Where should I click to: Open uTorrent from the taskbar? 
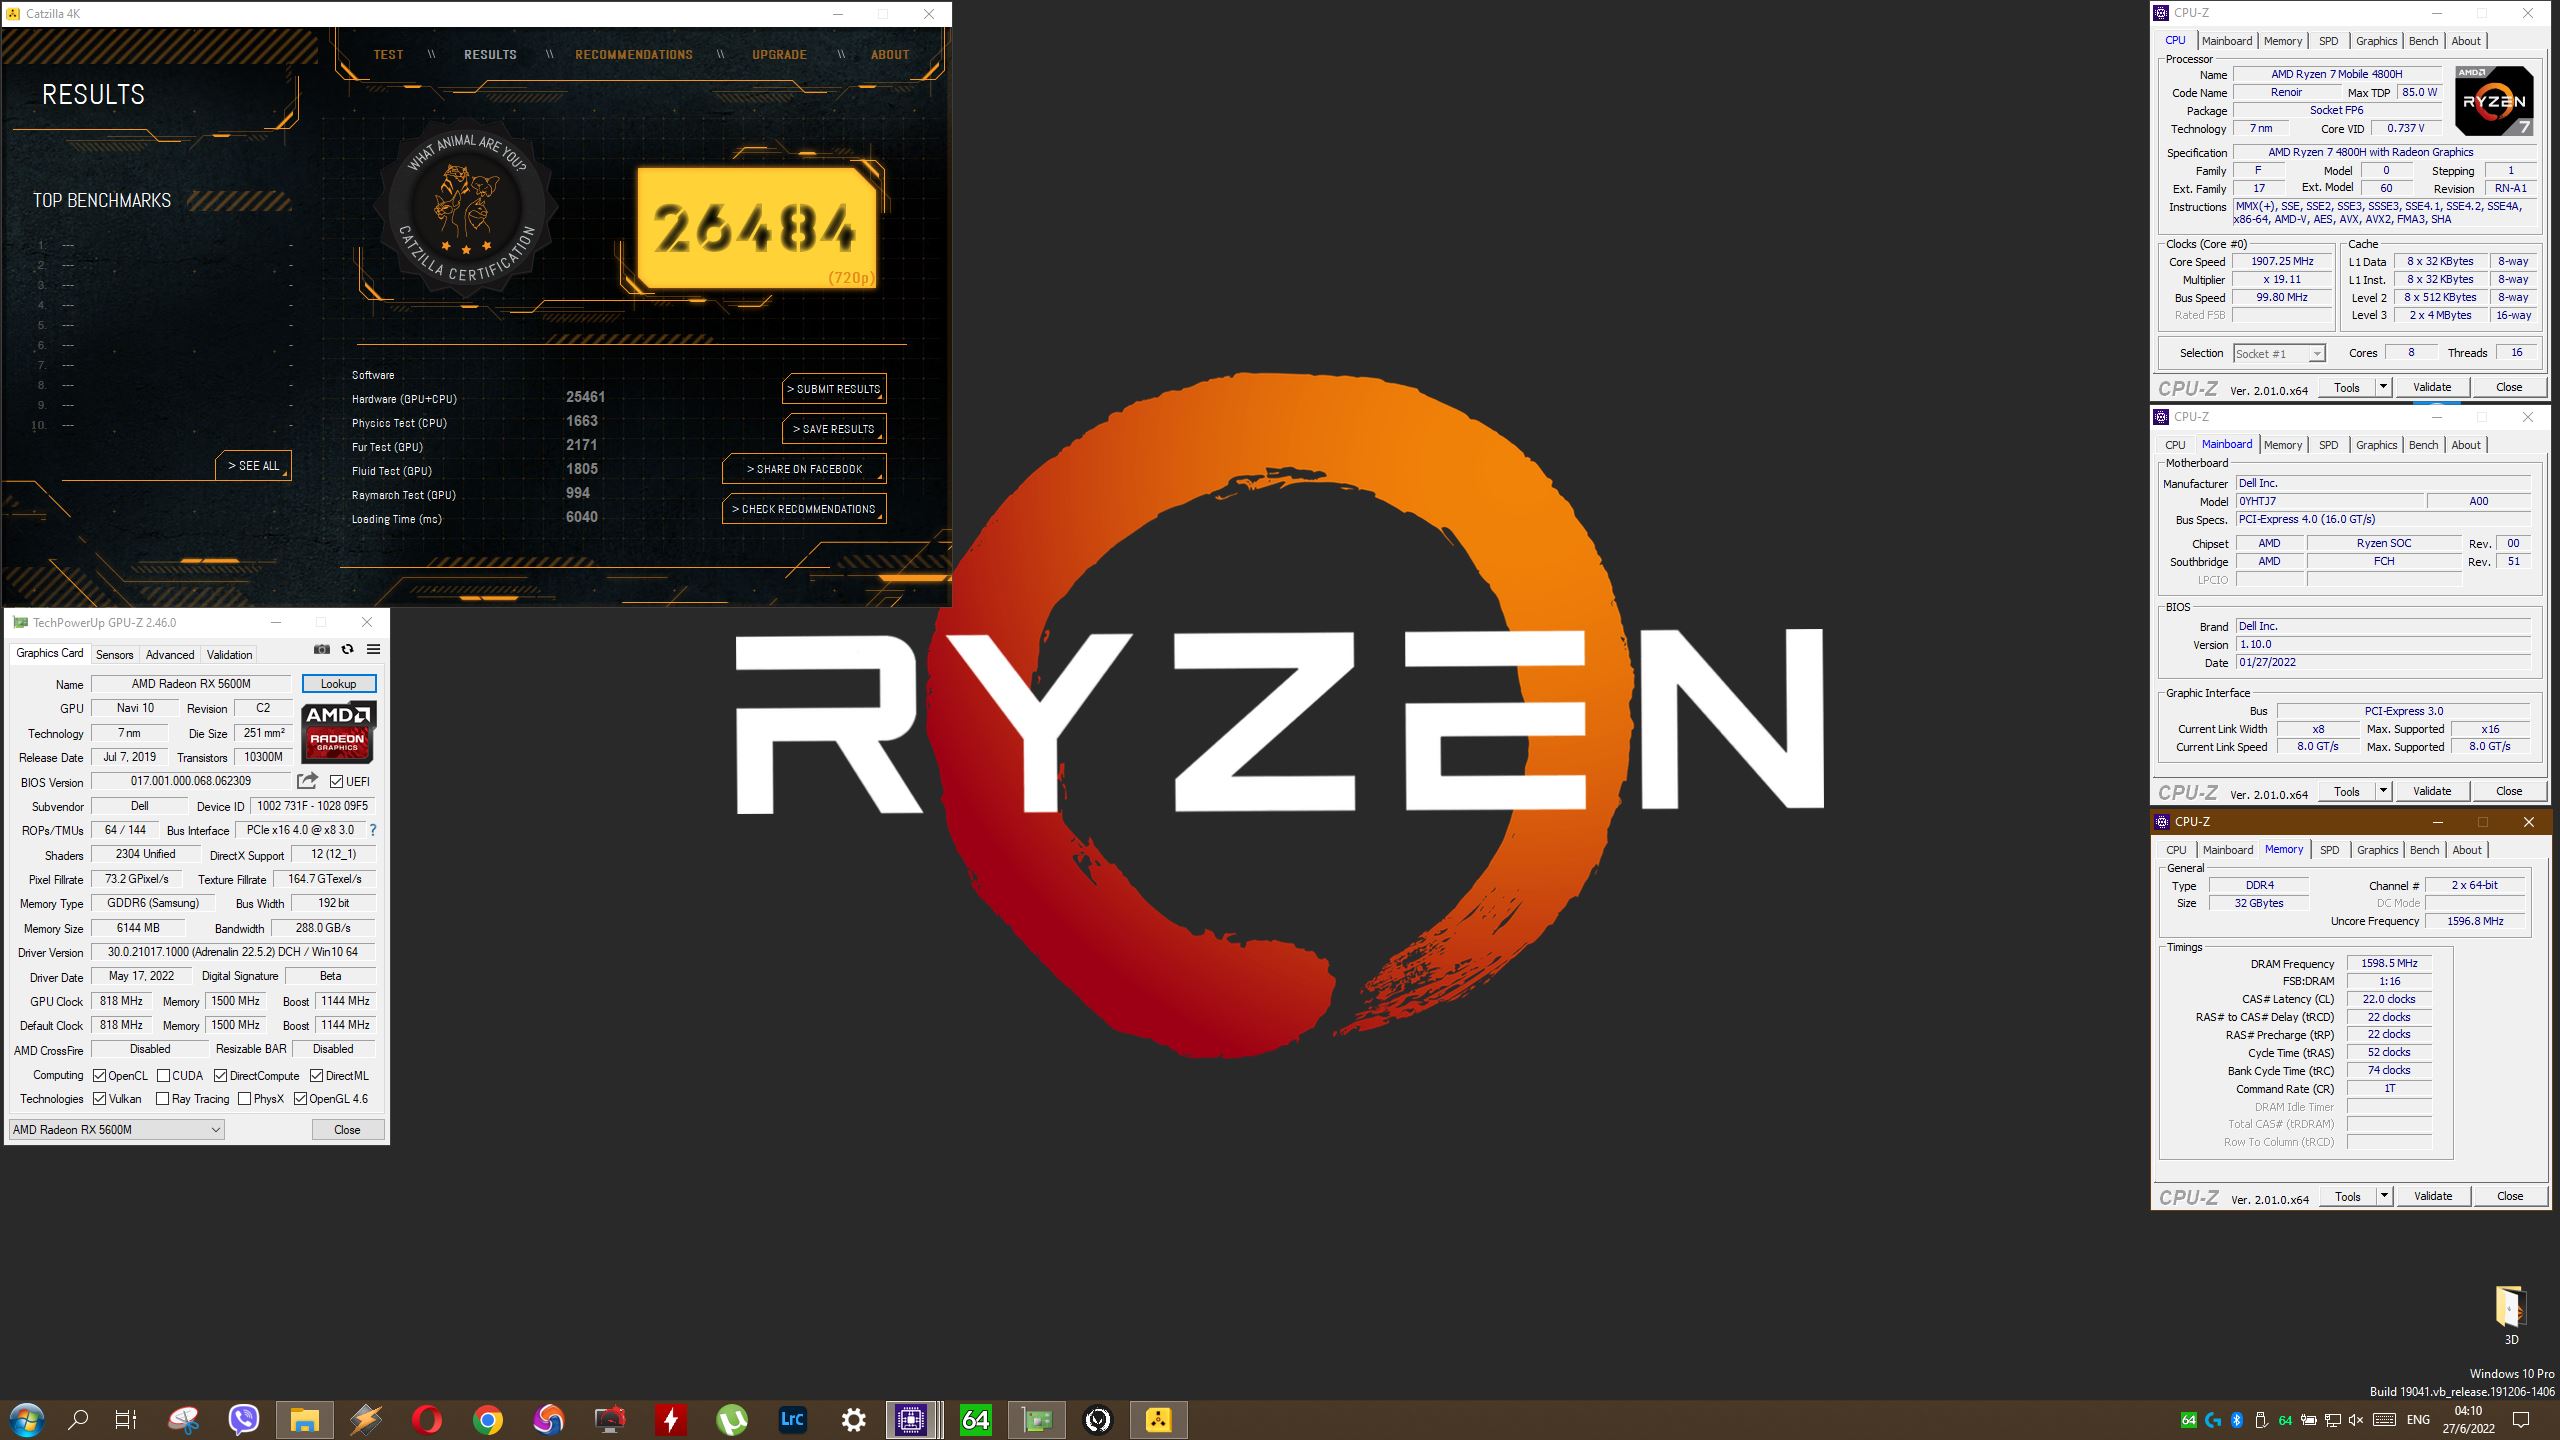tap(732, 1420)
